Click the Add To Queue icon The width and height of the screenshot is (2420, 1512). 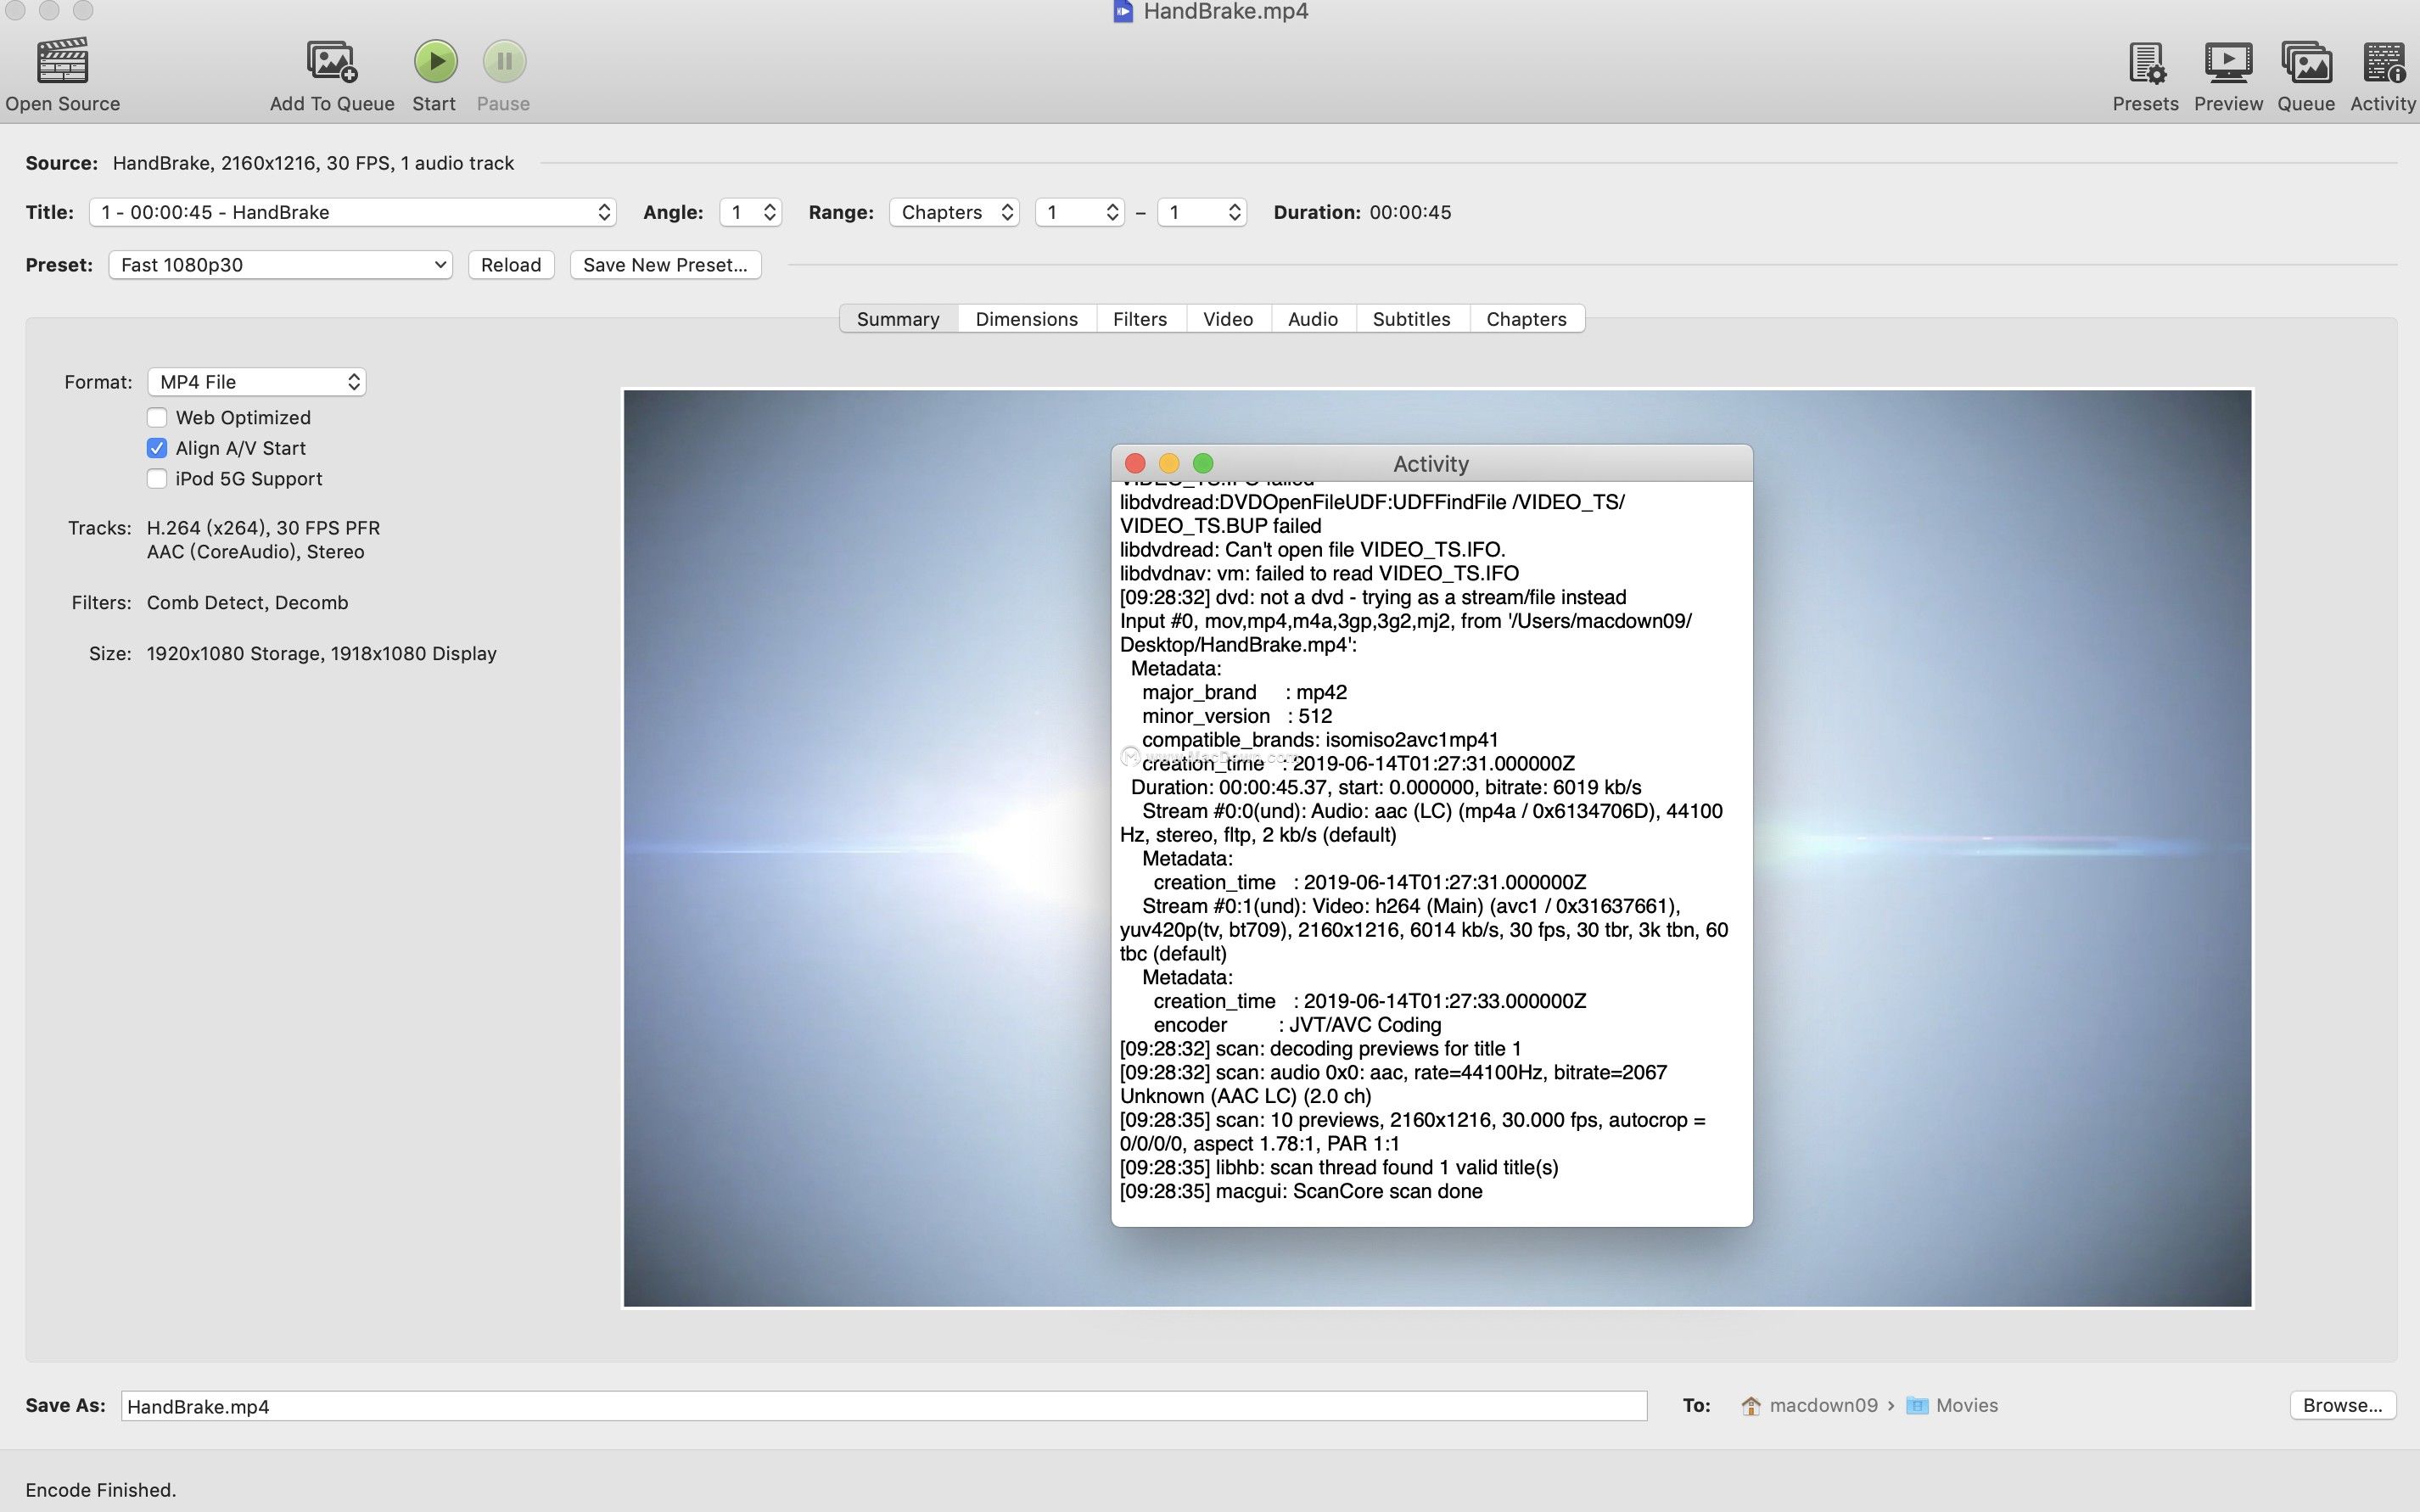tap(331, 61)
